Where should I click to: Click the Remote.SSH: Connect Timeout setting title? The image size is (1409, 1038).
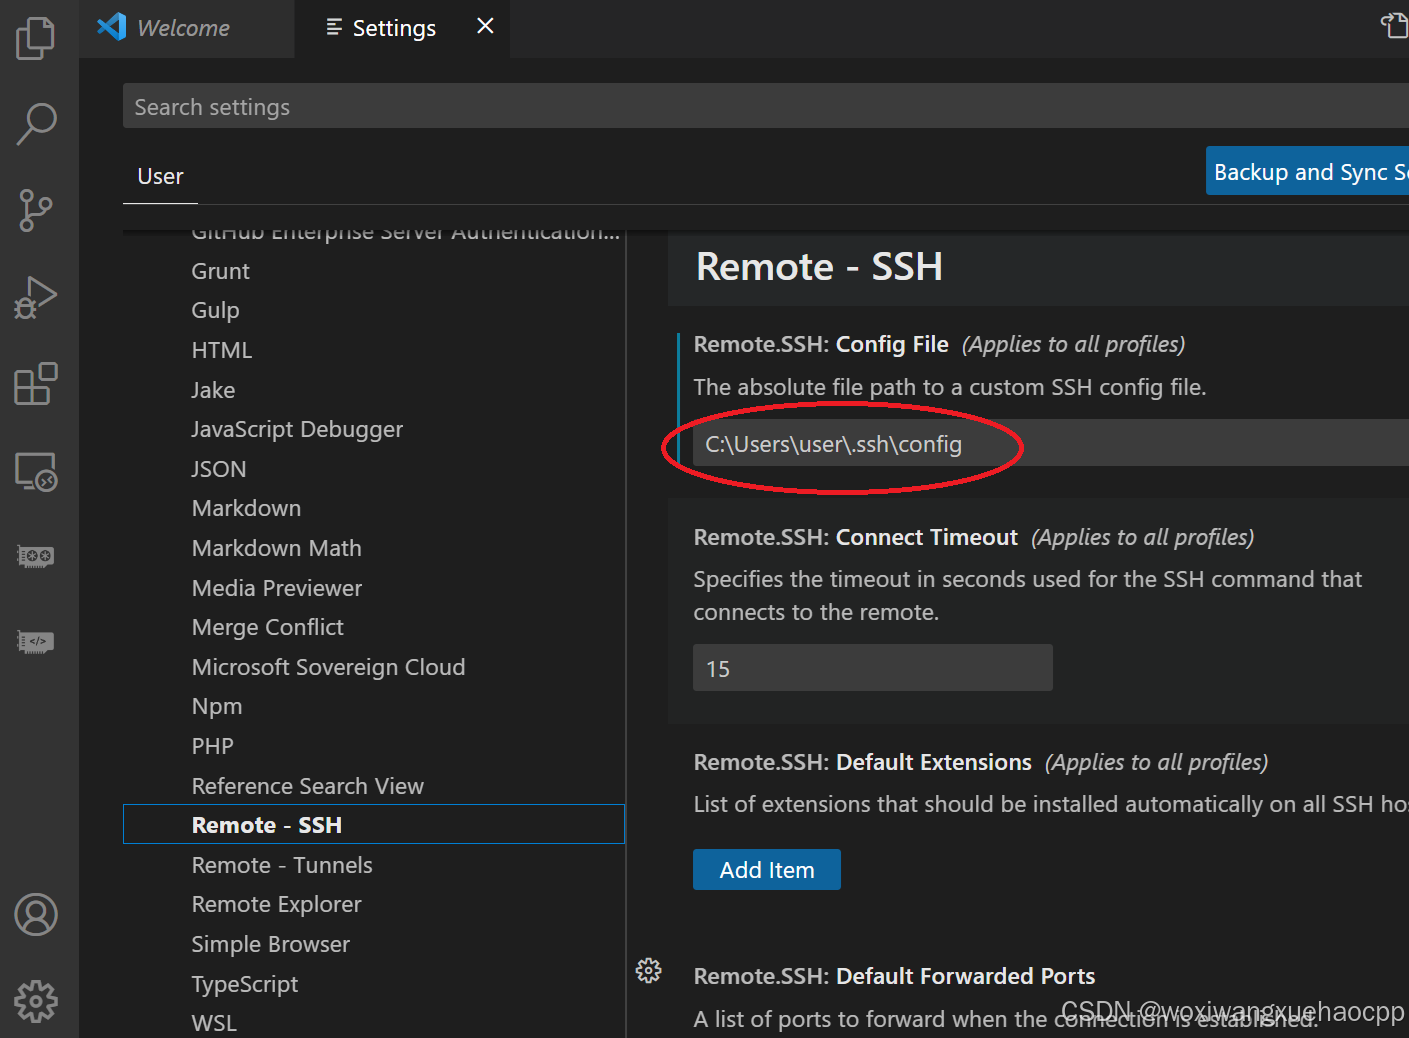click(x=855, y=537)
